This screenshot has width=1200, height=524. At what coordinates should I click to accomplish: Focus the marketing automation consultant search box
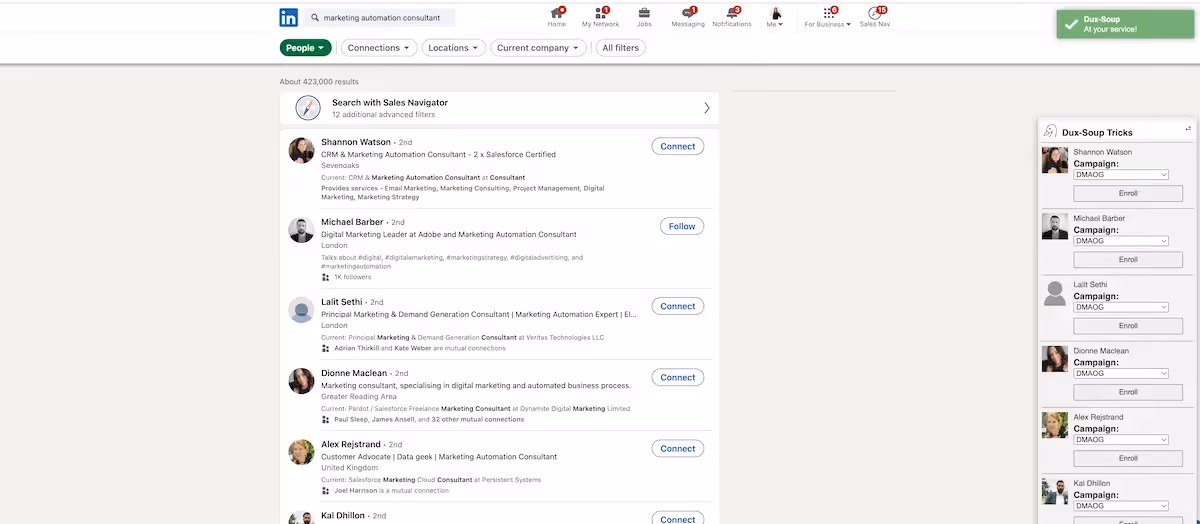pyautogui.click(x=380, y=18)
